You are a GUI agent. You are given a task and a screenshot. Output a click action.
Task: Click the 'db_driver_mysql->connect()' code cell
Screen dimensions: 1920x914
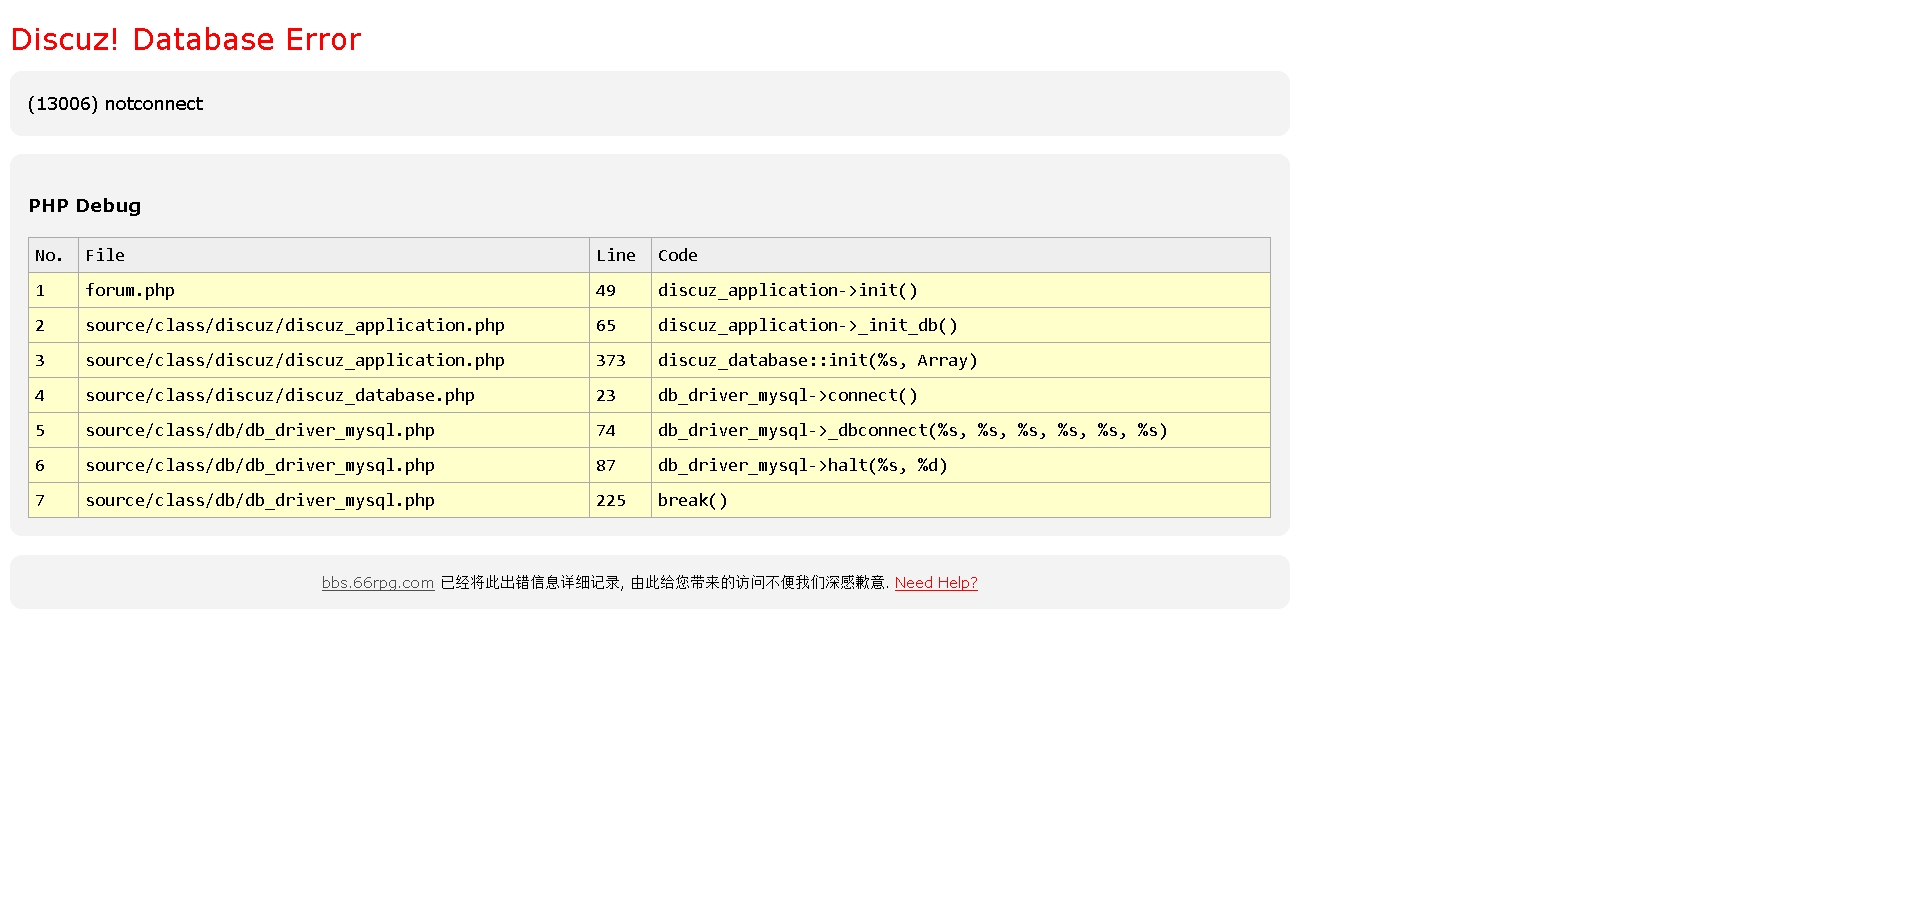tap(961, 395)
